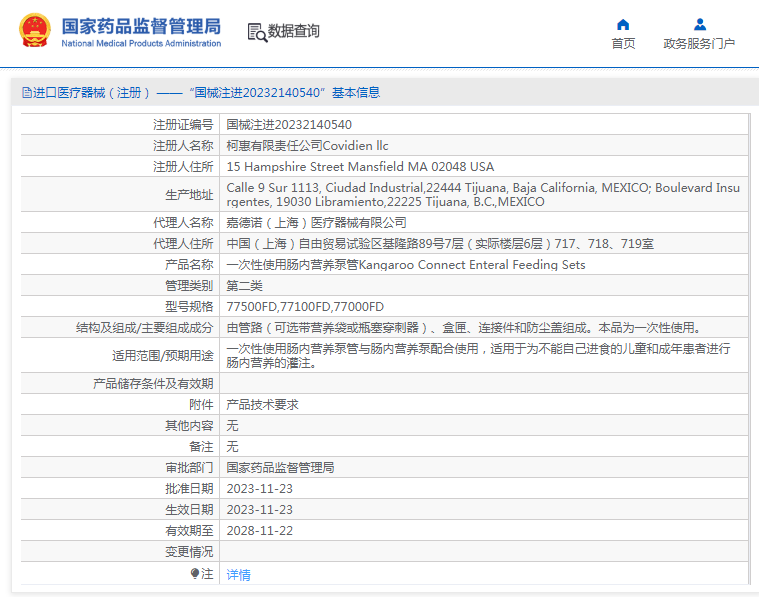The width and height of the screenshot is (759, 597).
Task: Click the 适用范围/预期用途 label
Action: point(163,356)
